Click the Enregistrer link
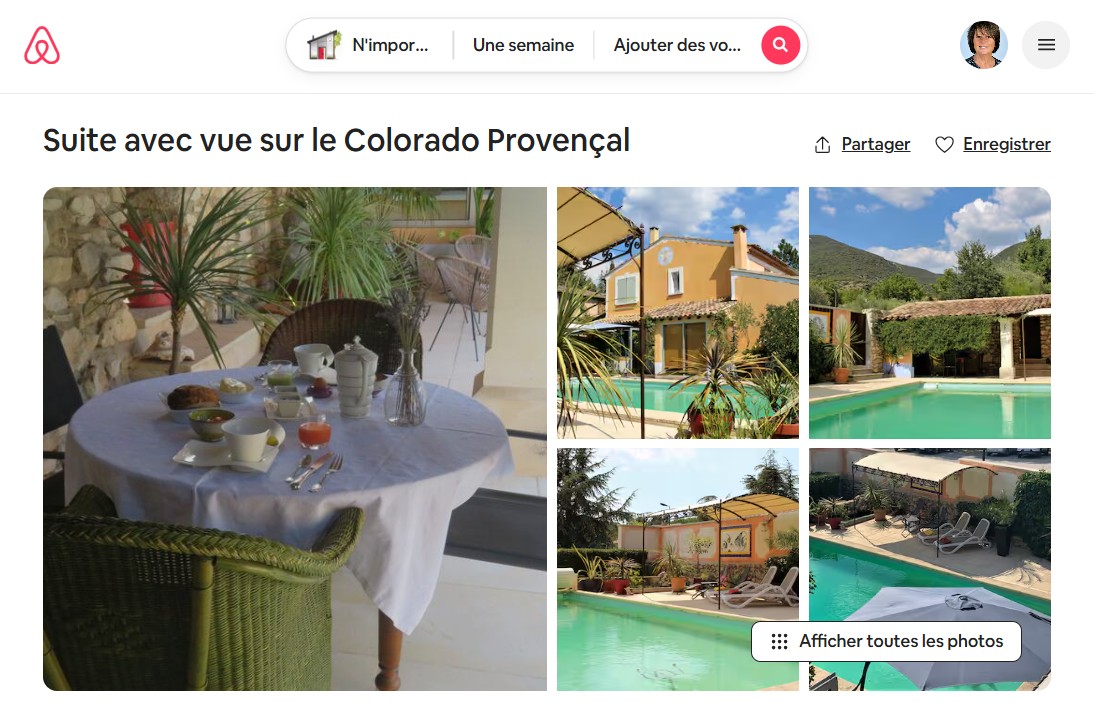Viewport: 1093px width, 703px height. coord(1007,144)
